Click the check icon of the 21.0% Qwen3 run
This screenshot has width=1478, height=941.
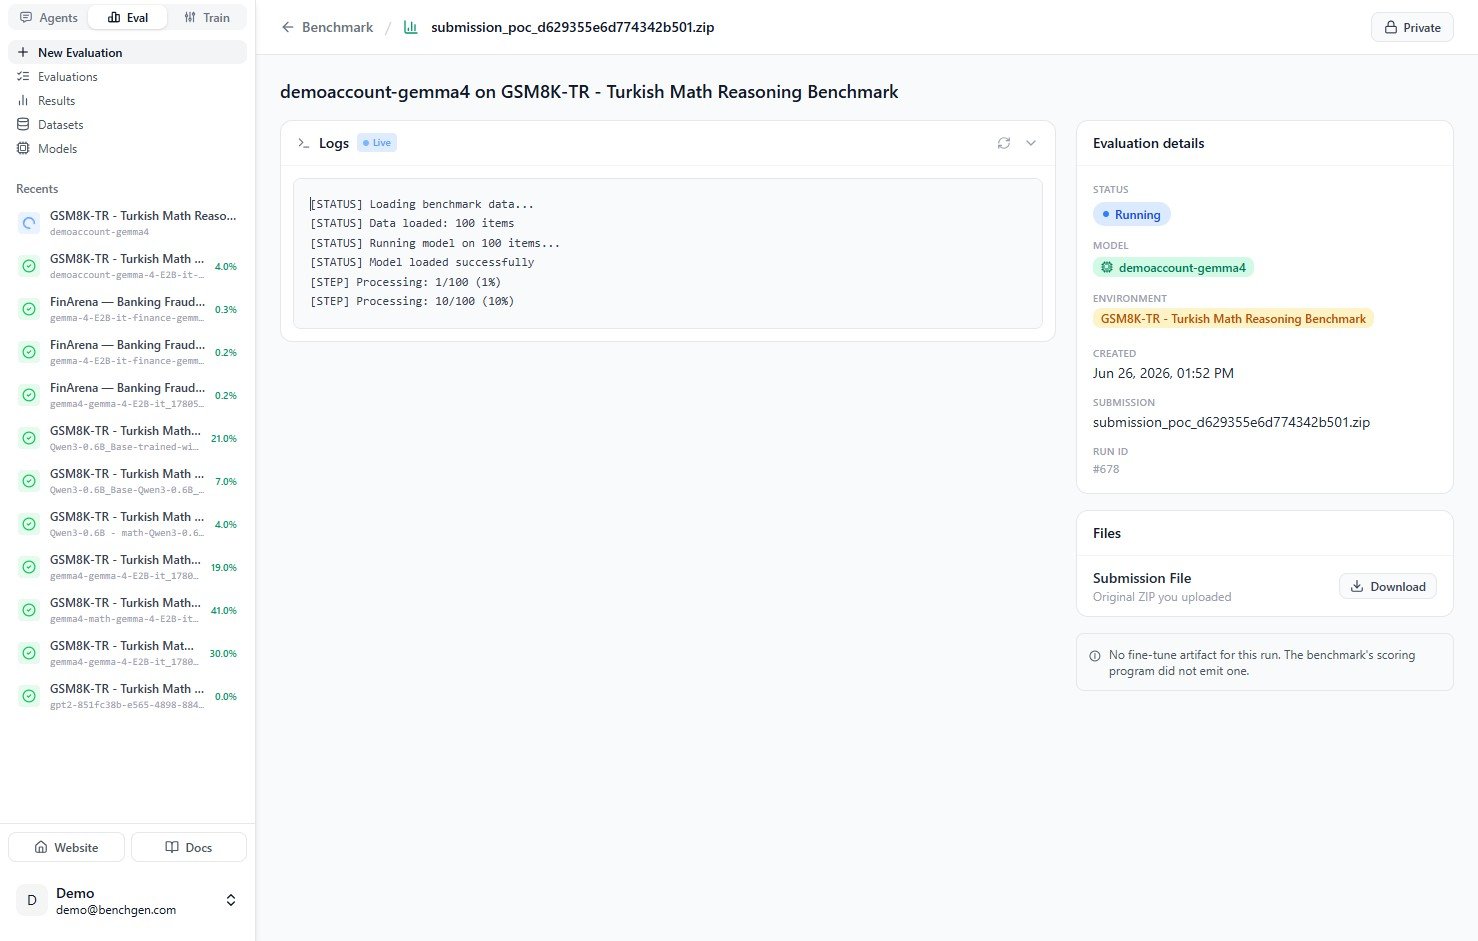click(29, 438)
